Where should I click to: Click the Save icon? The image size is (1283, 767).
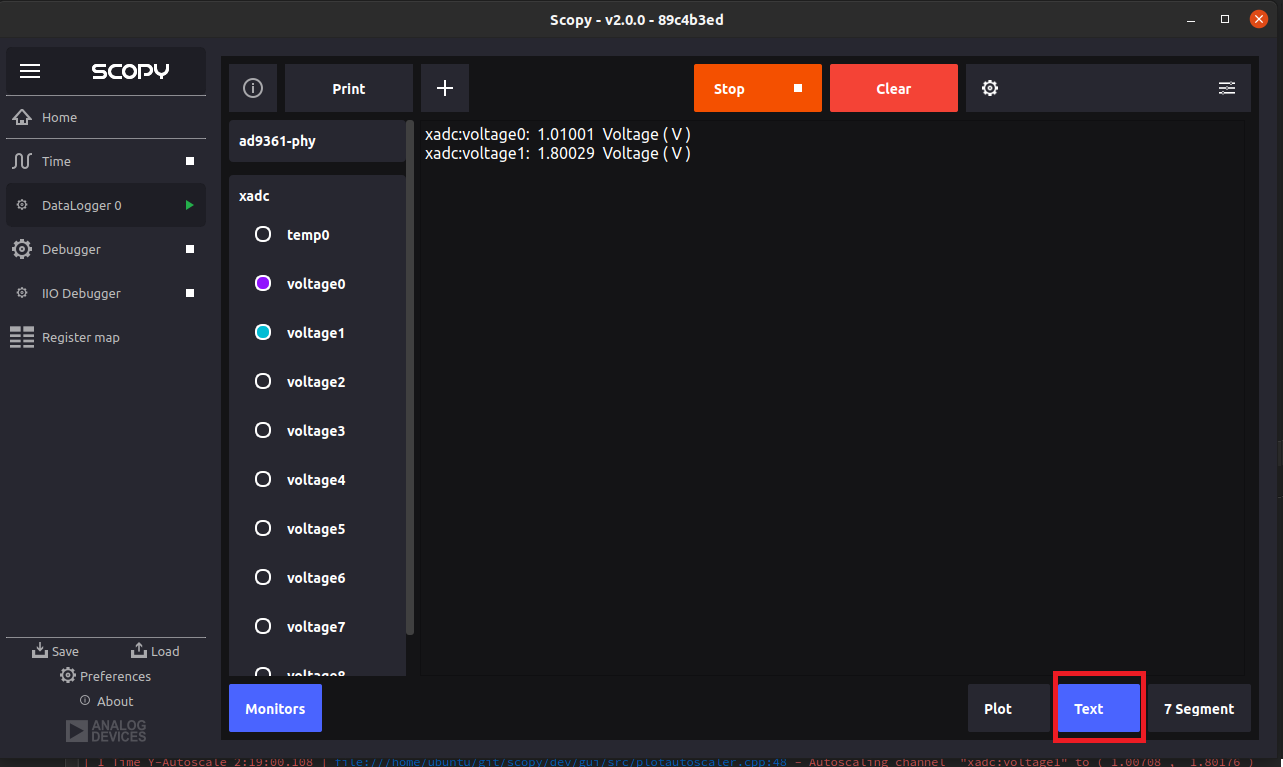(x=40, y=650)
